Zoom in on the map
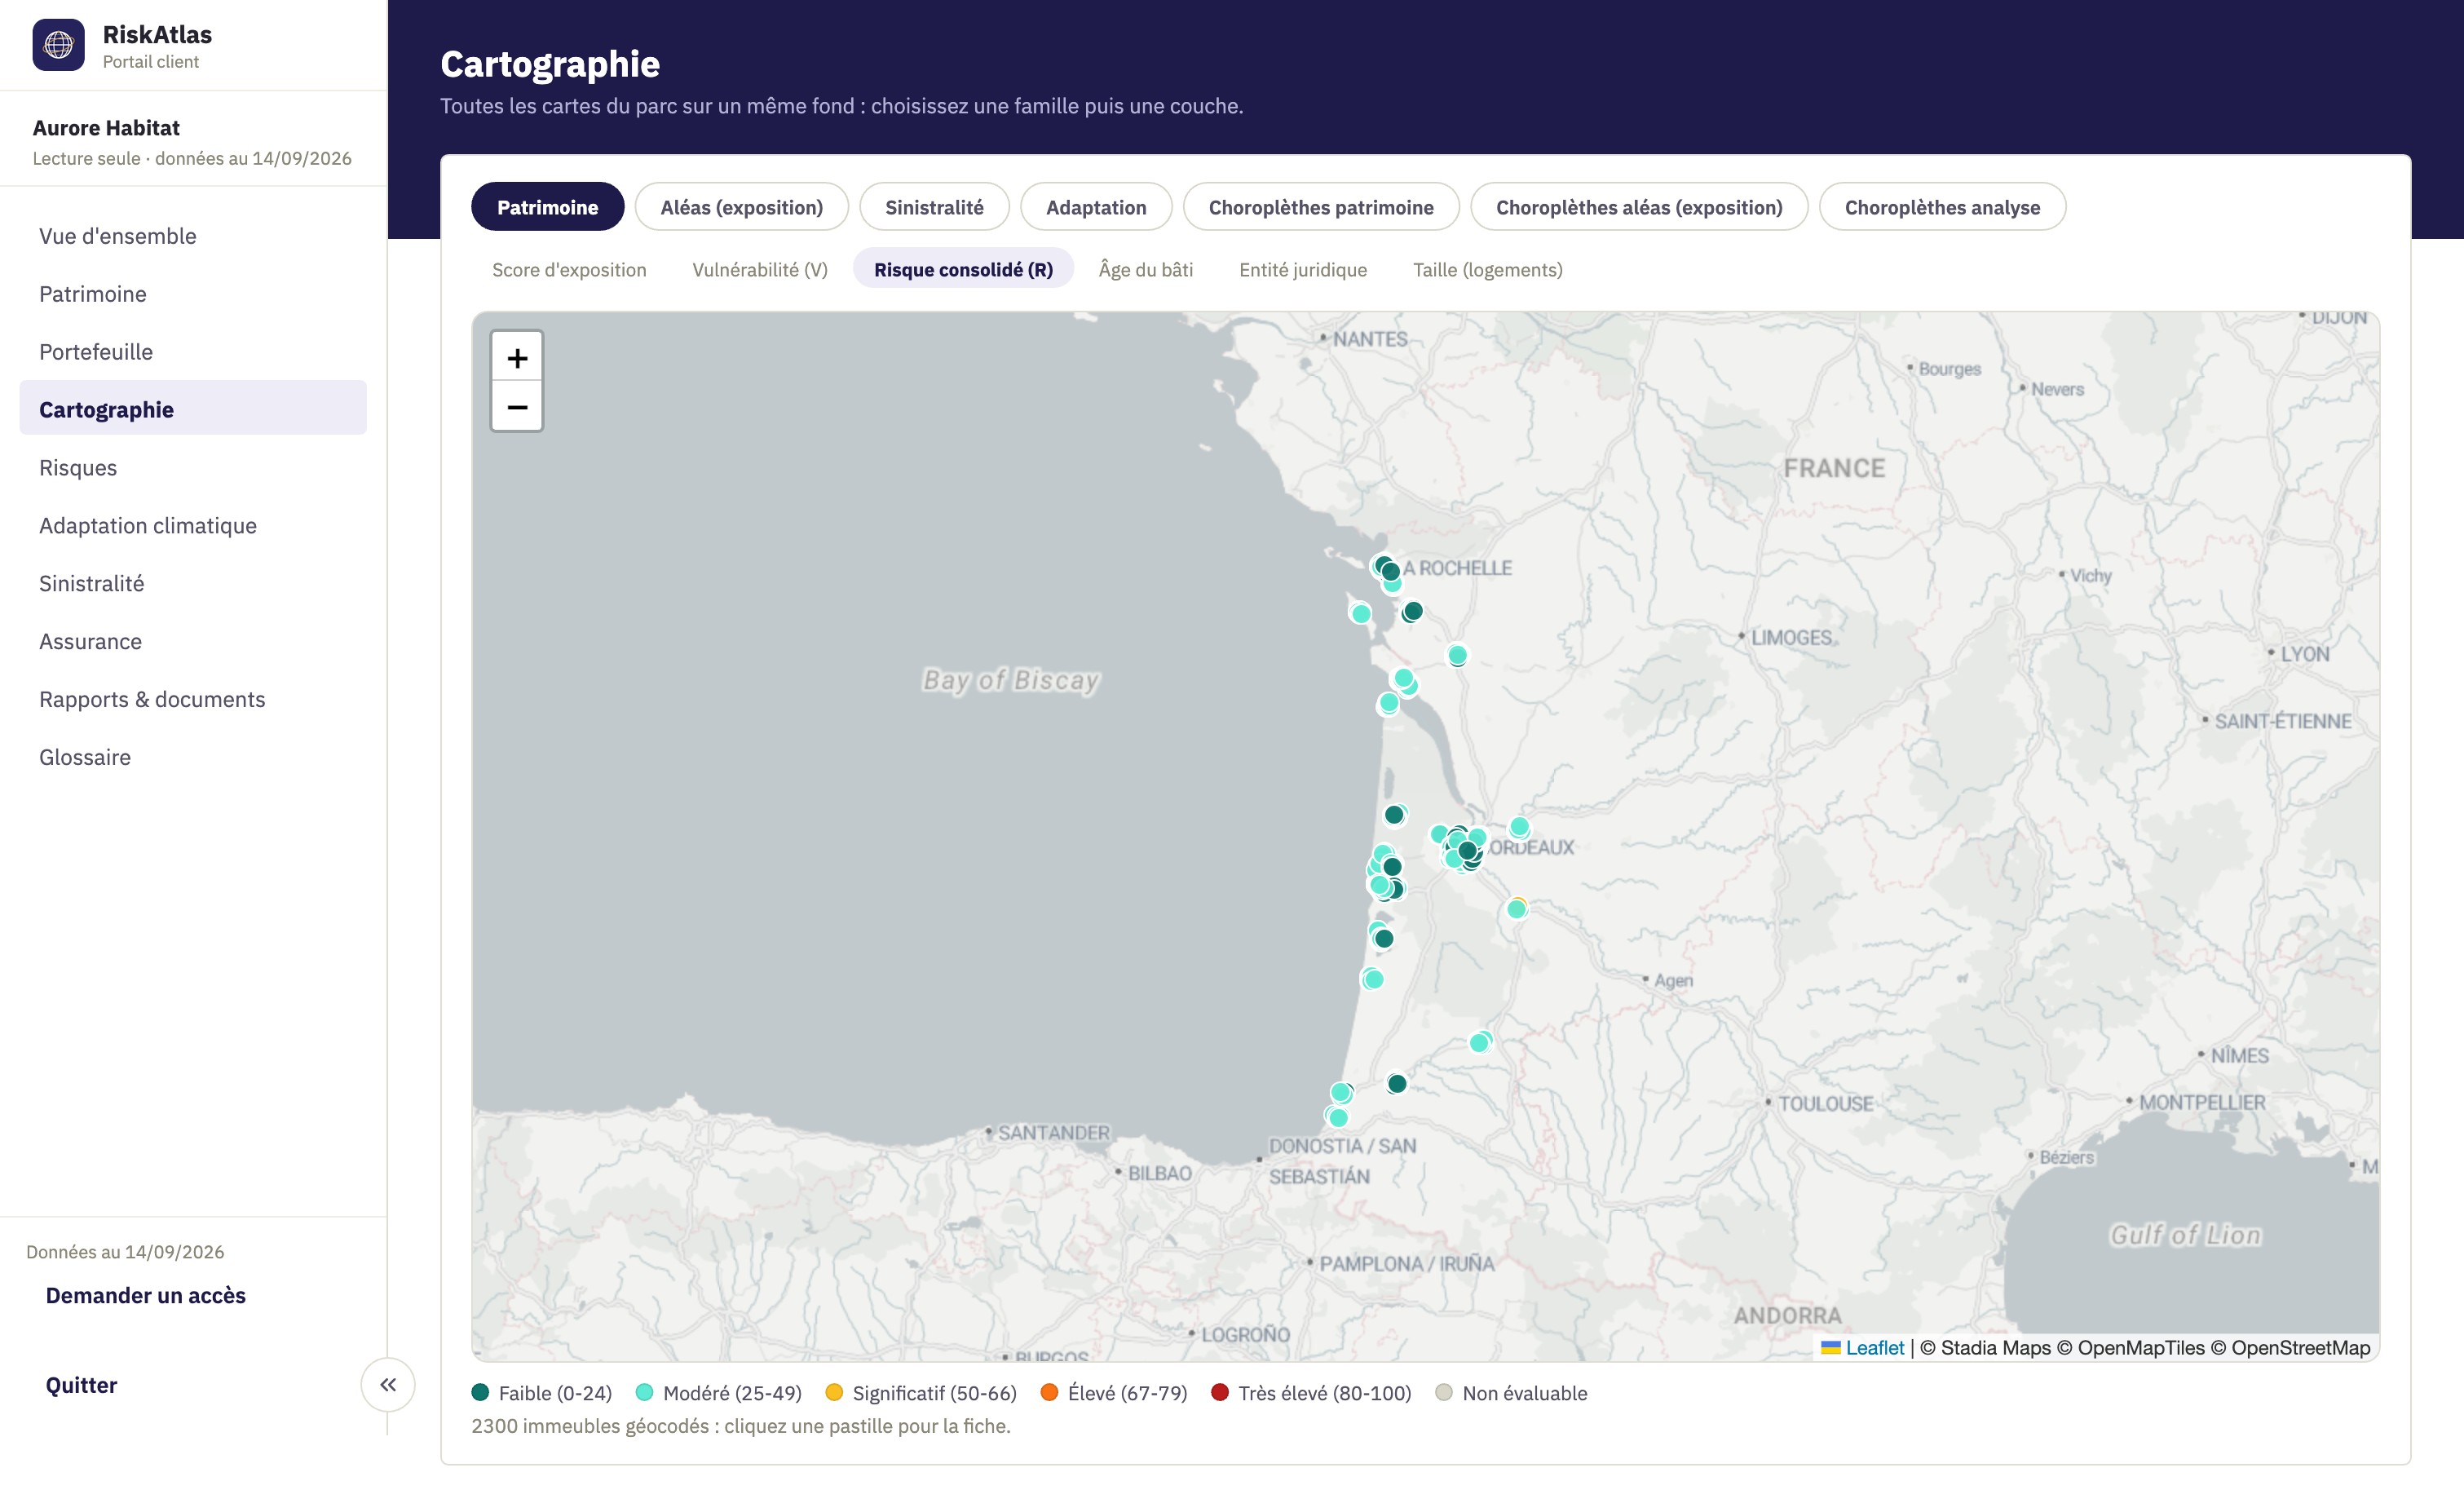 (x=517, y=357)
